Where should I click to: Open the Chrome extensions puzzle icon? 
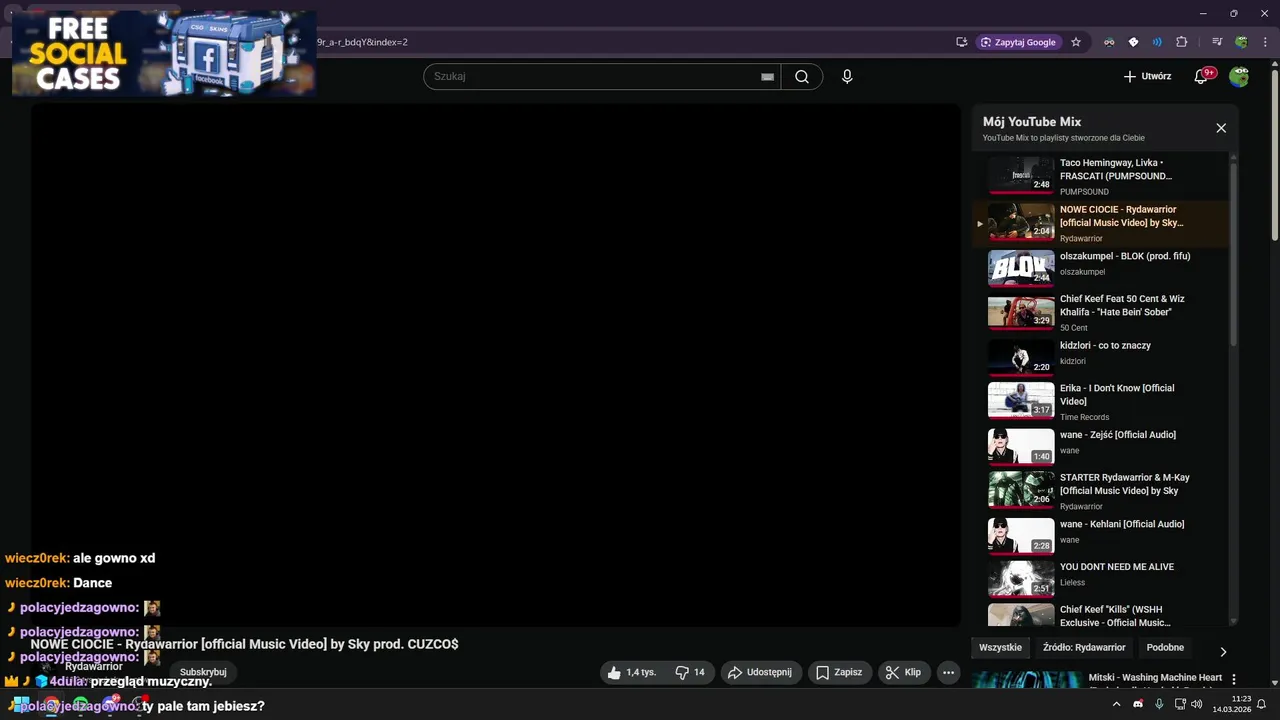point(1182,42)
